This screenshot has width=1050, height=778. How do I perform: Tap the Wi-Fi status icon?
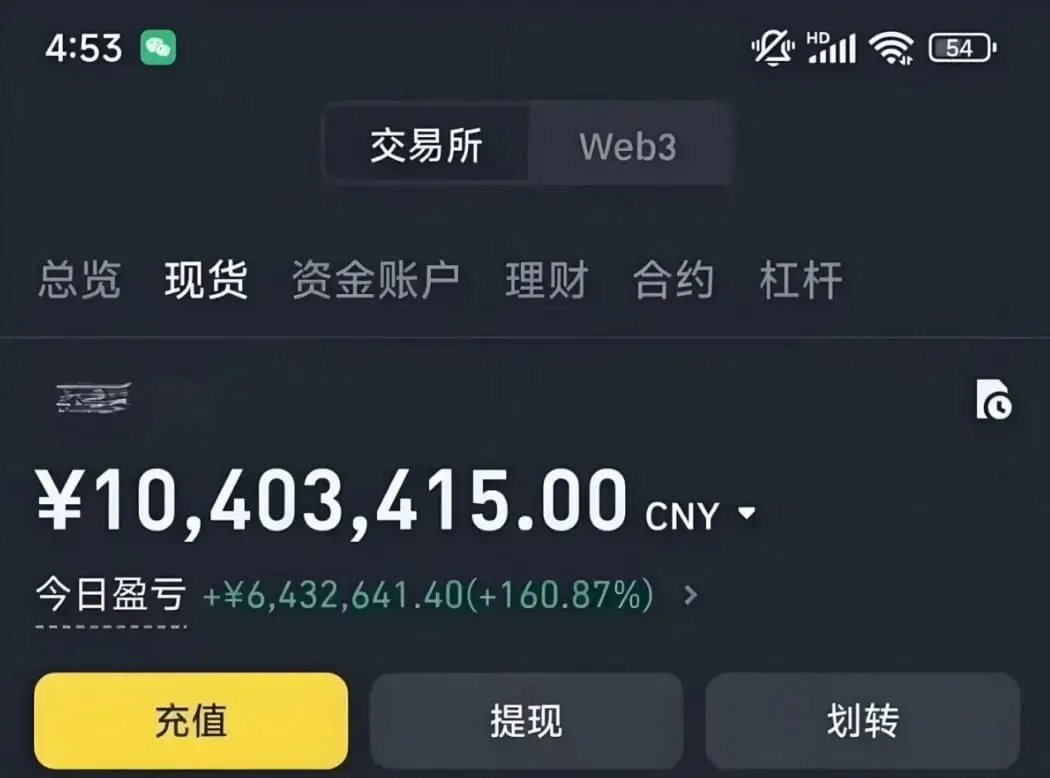(891, 48)
